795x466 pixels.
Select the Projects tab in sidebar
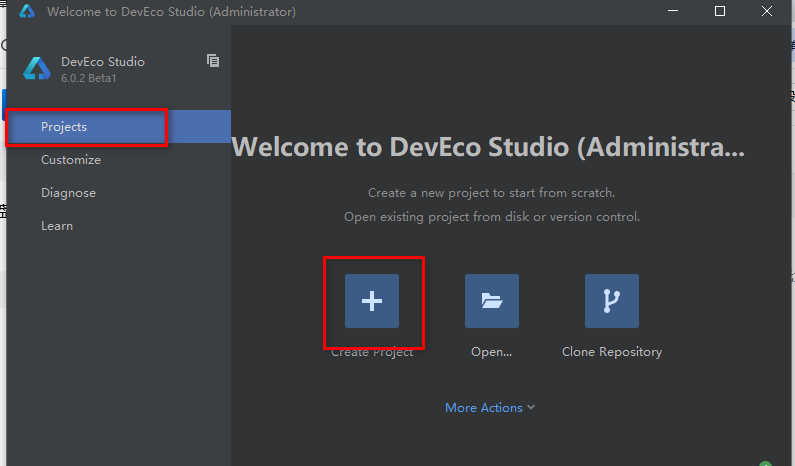[x=64, y=127]
